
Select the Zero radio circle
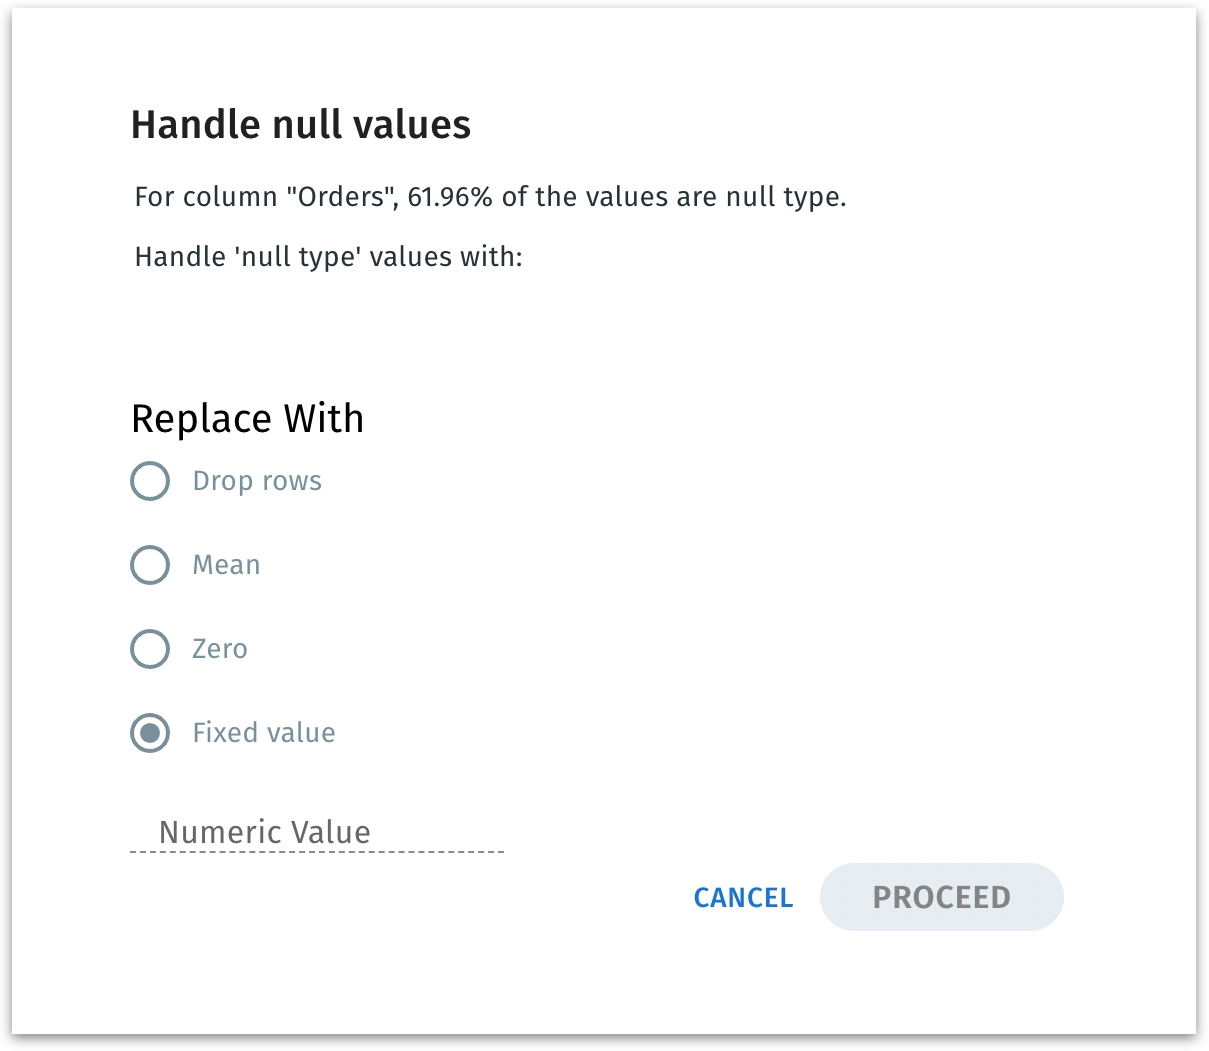pos(150,649)
